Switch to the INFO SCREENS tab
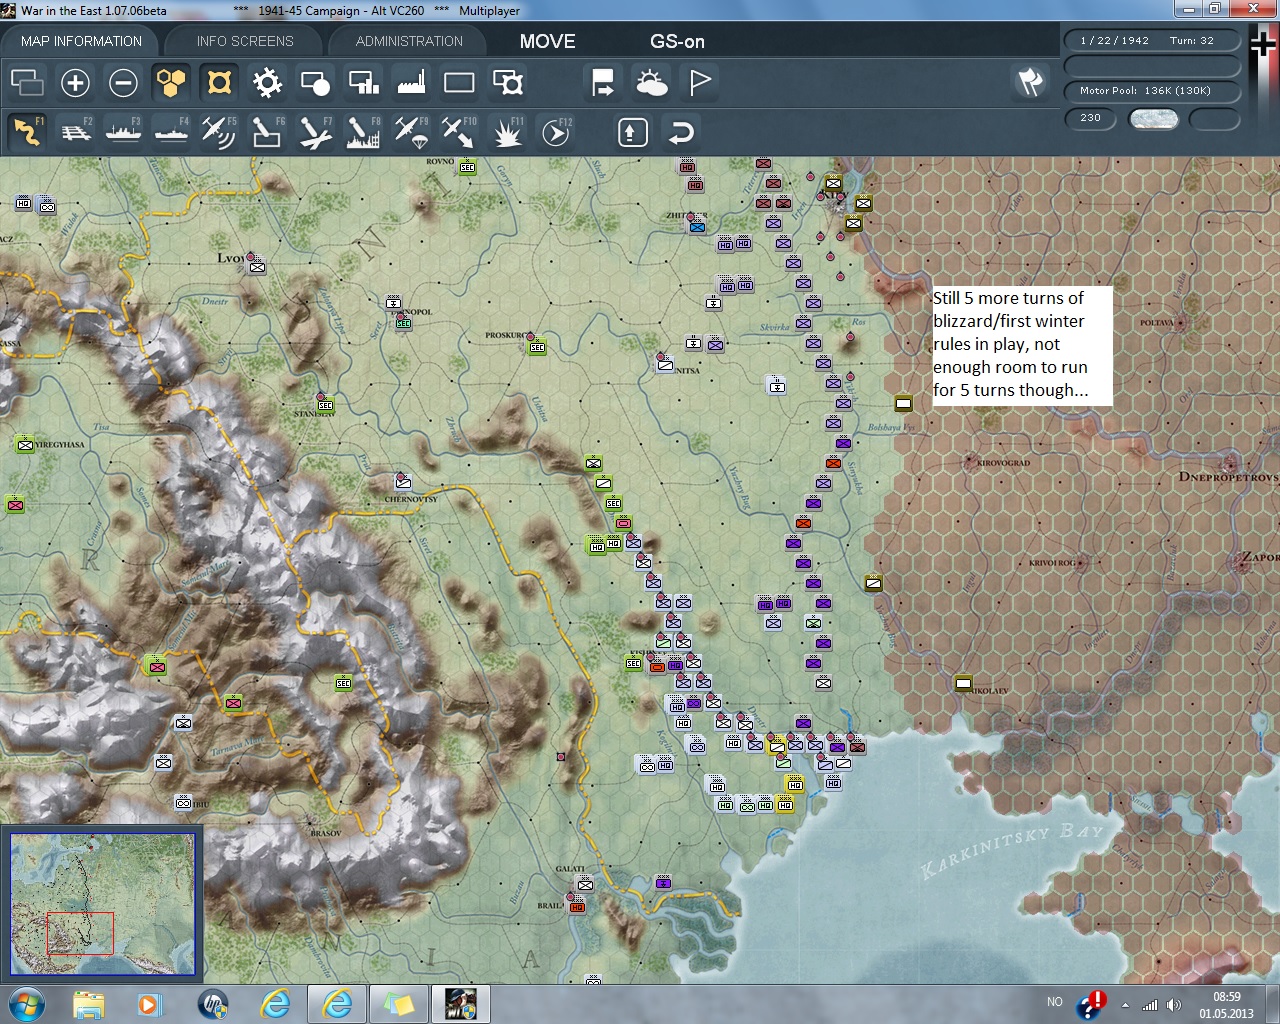 [245, 41]
